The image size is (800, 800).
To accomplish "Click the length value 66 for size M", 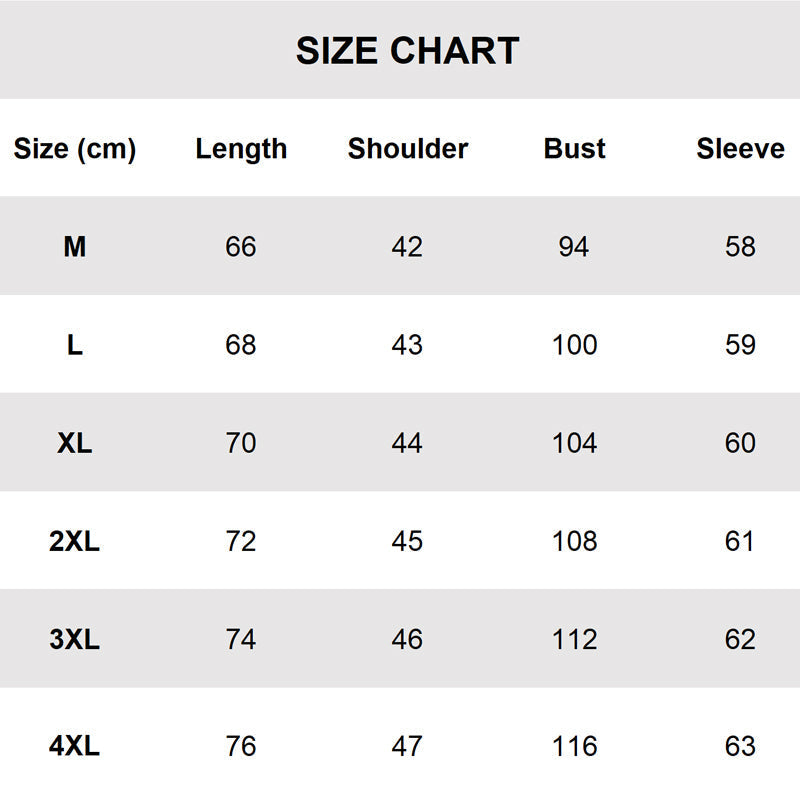I will (241, 246).
